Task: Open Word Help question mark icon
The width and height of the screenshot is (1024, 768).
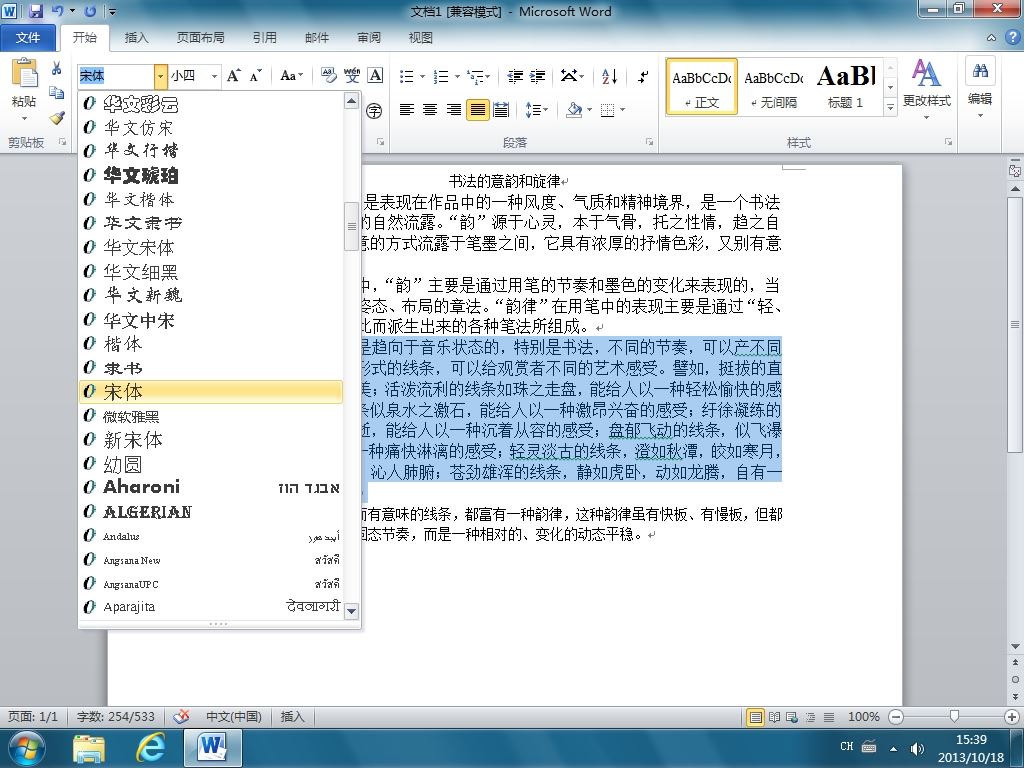Action: pyautogui.click(x=1012, y=38)
